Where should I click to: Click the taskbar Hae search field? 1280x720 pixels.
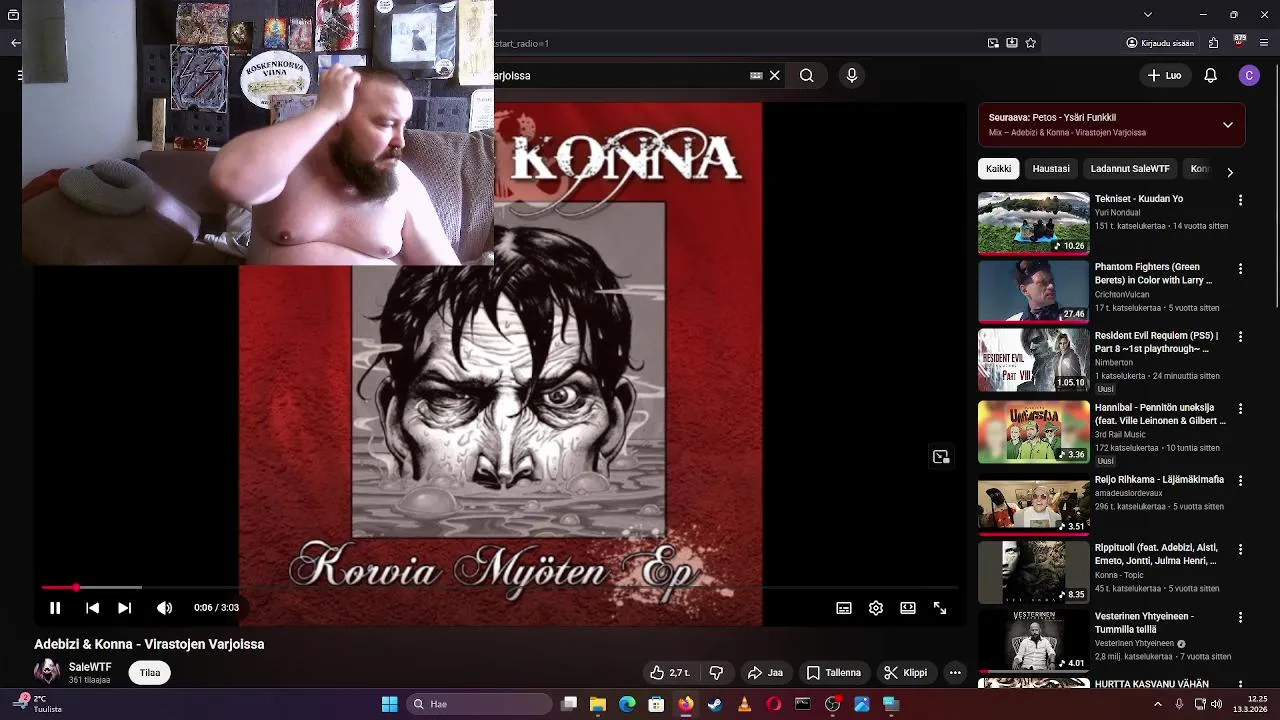(480, 704)
